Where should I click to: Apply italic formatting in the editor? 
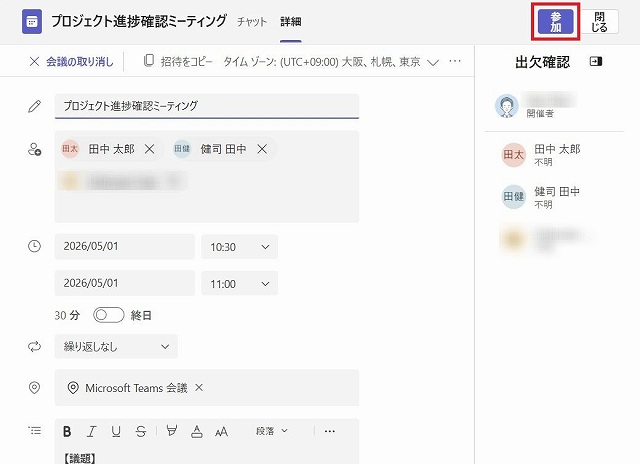click(91, 431)
